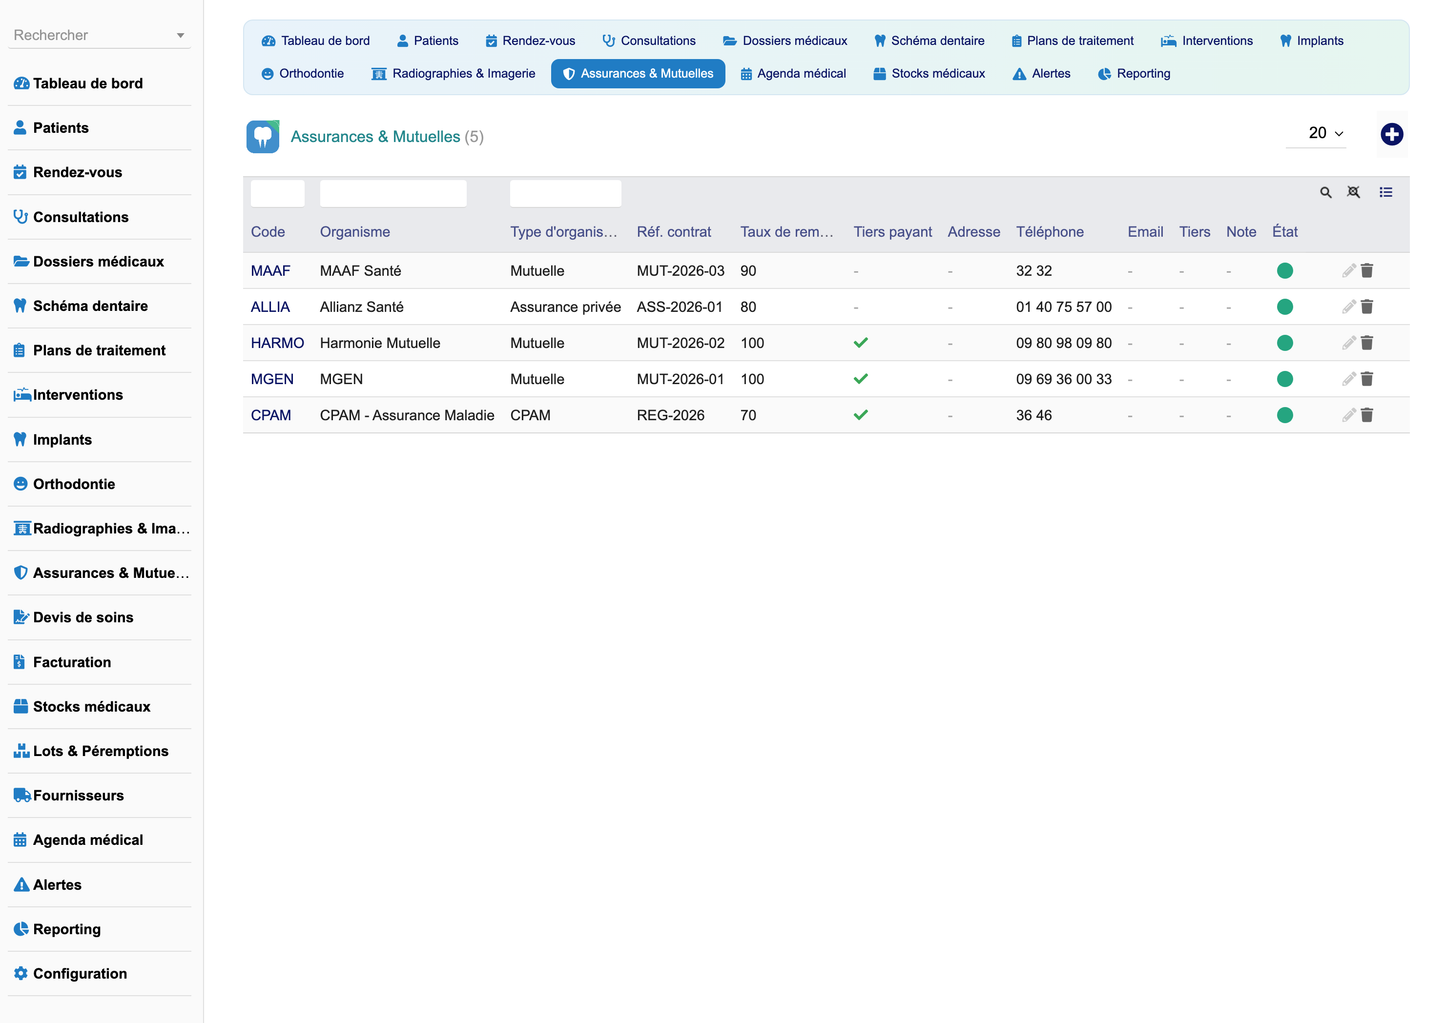Toggle the green État indicator for Allianz Santé
The width and height of the screenshot is (1445, 1023).
pyautogui.click(x=1285, y=307)
